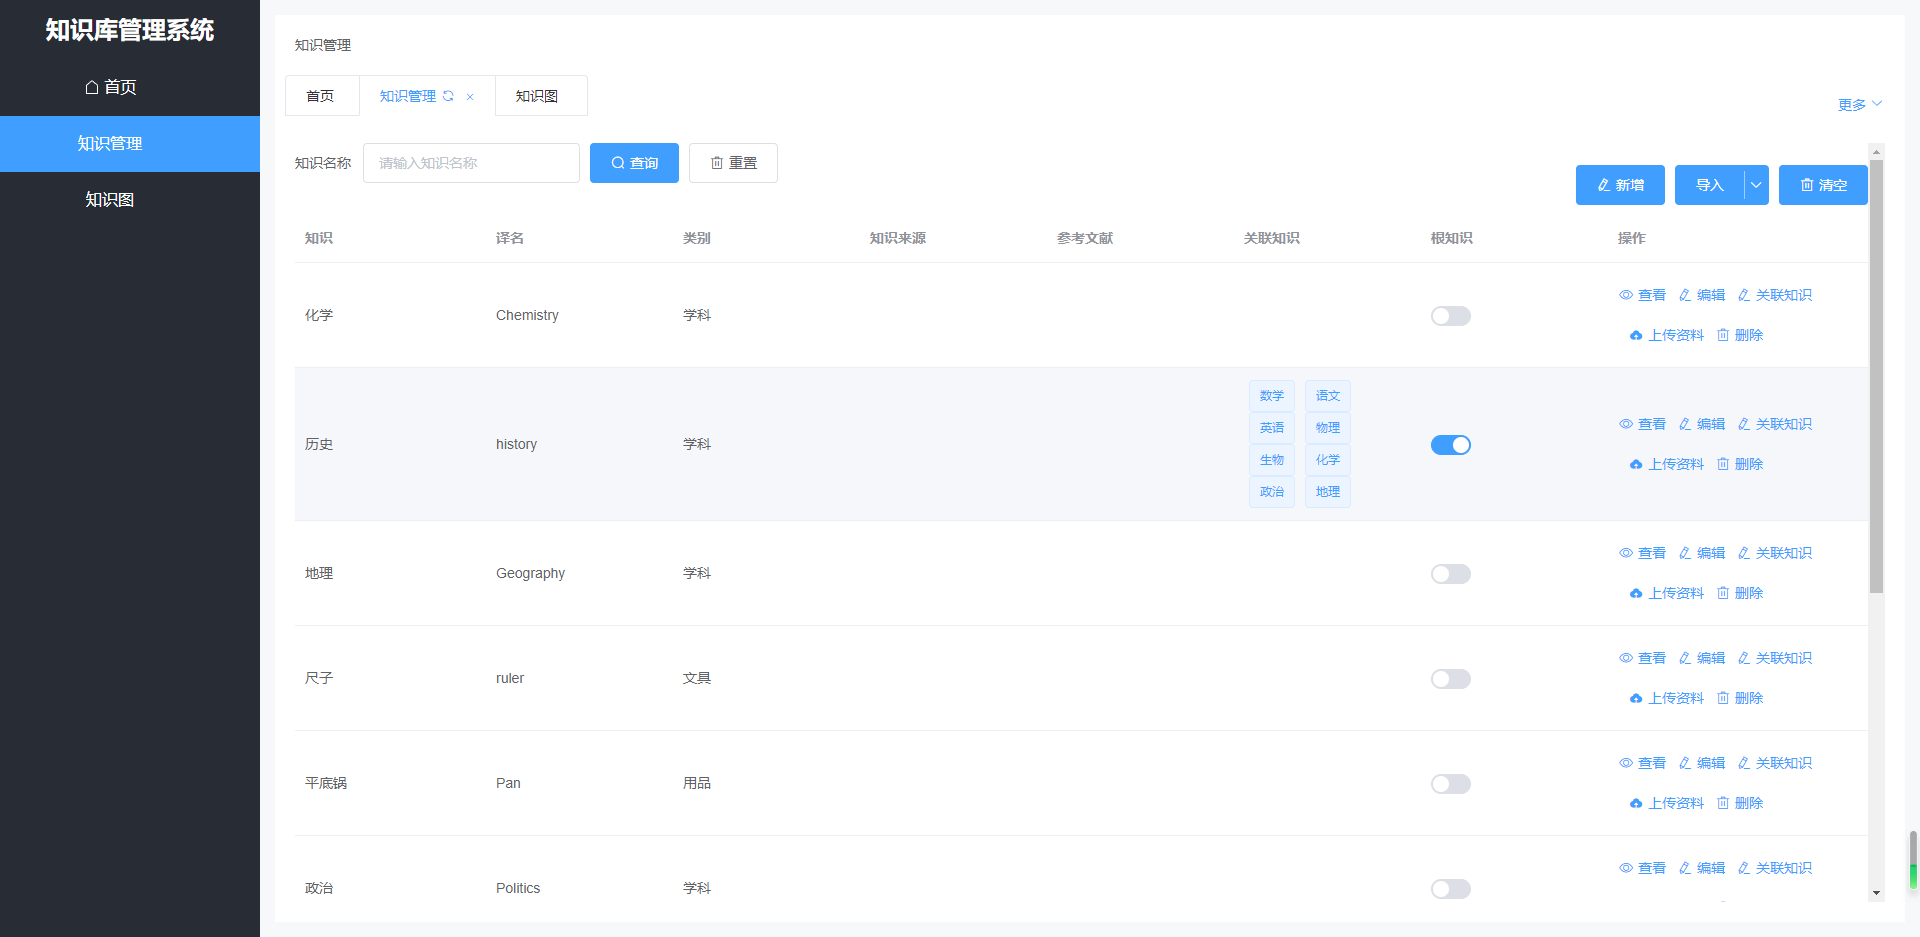View the 历史 row with 查看
This screenshot has width=1920, height=937.
[1642, 424]
